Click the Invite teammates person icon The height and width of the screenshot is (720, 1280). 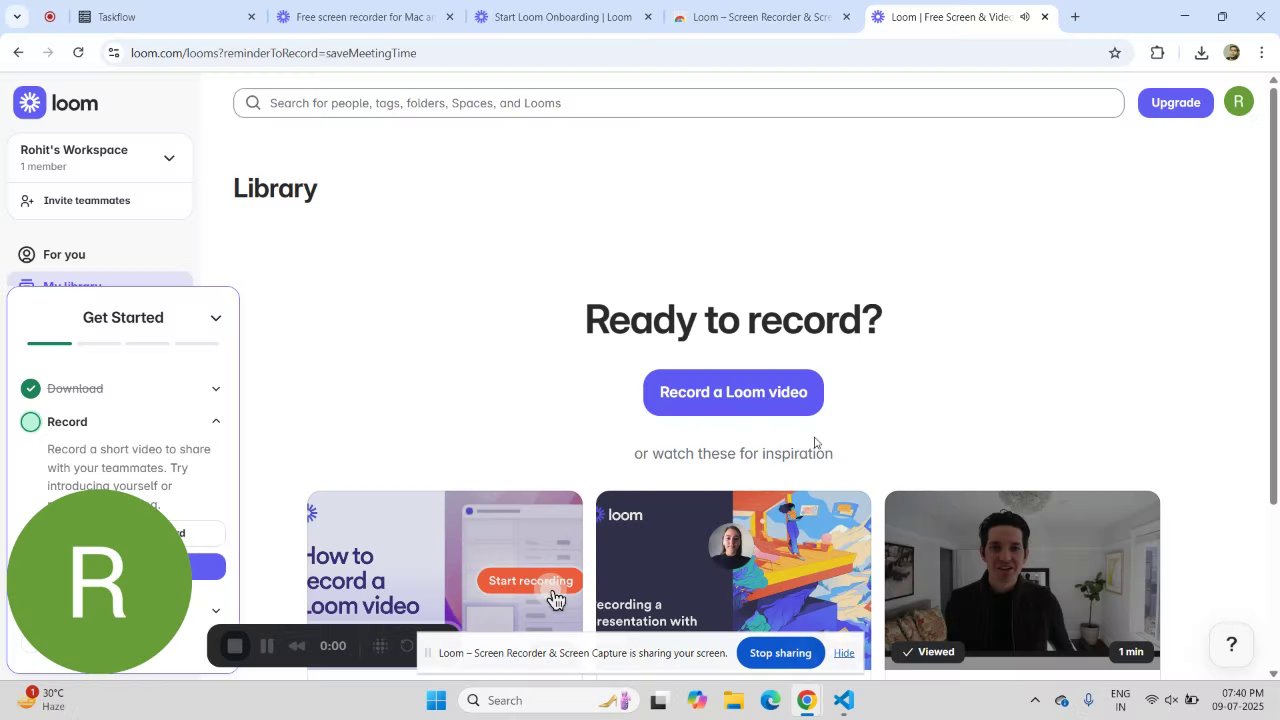(x=27, y=201)
